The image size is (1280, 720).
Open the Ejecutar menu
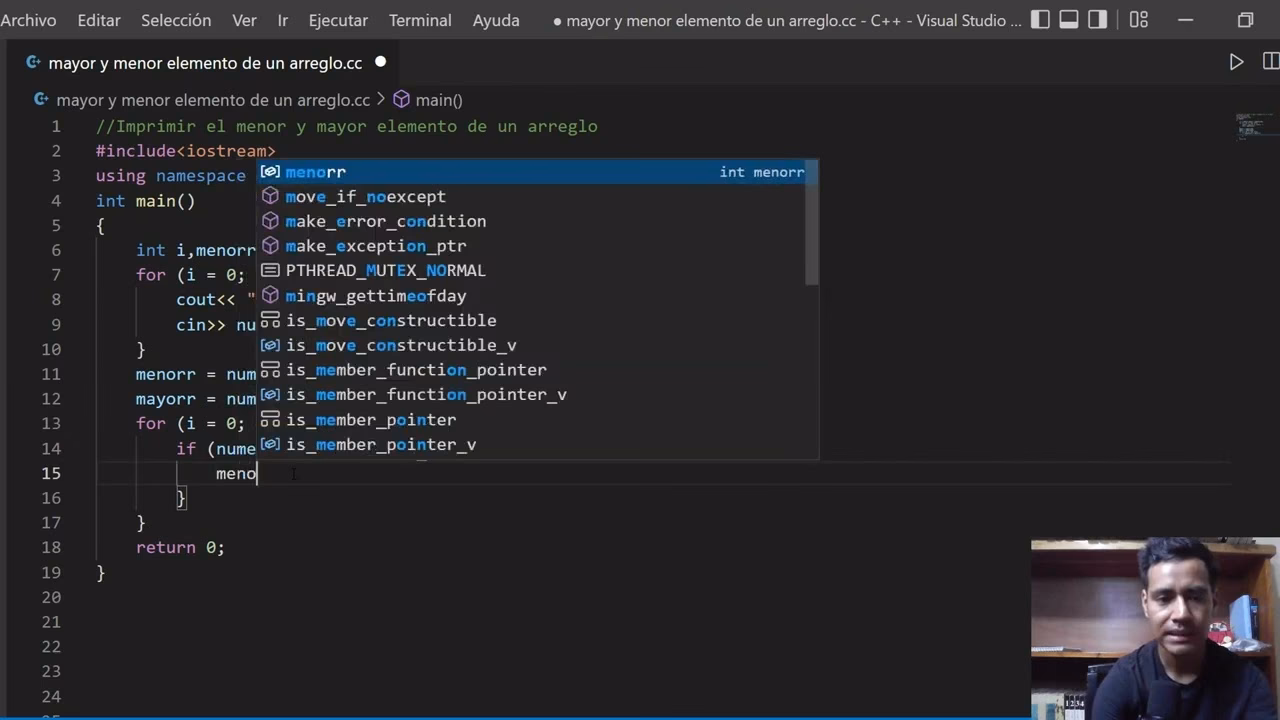click(x=338, y=20)
